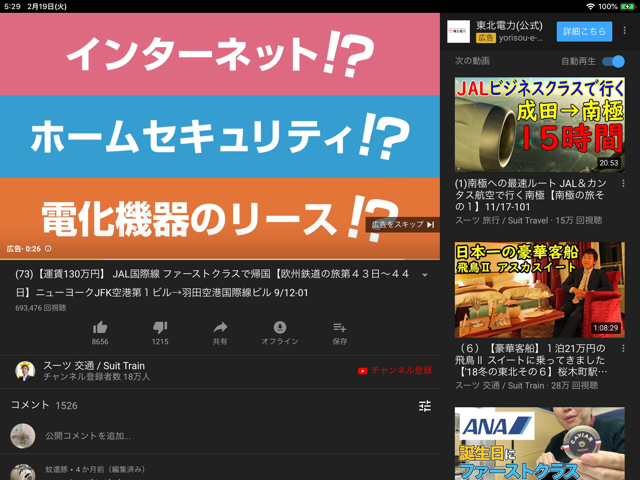This screenshot has height=480, width=640.
Task: Tap the 詳細こちら button
Action: coord(584,31)
